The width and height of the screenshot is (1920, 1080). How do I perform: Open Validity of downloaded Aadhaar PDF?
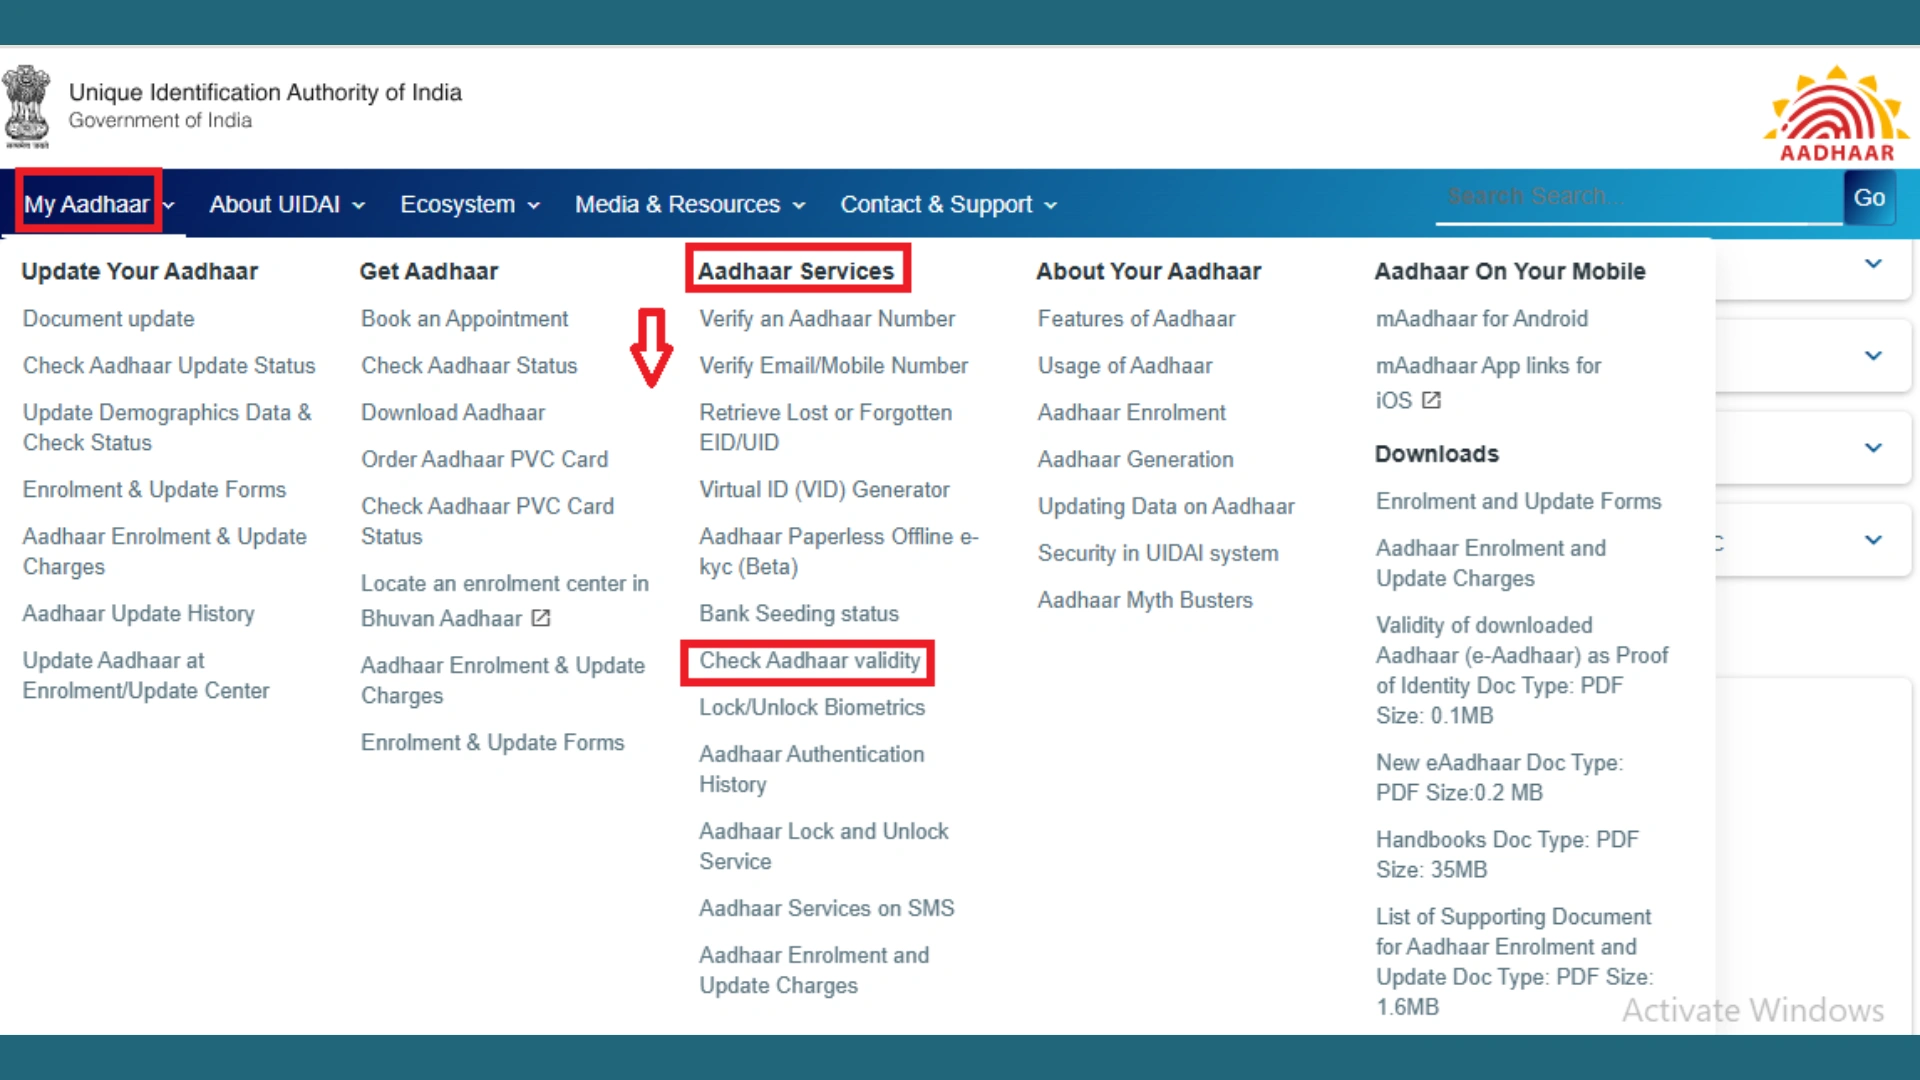click(x=1522, y=670)
